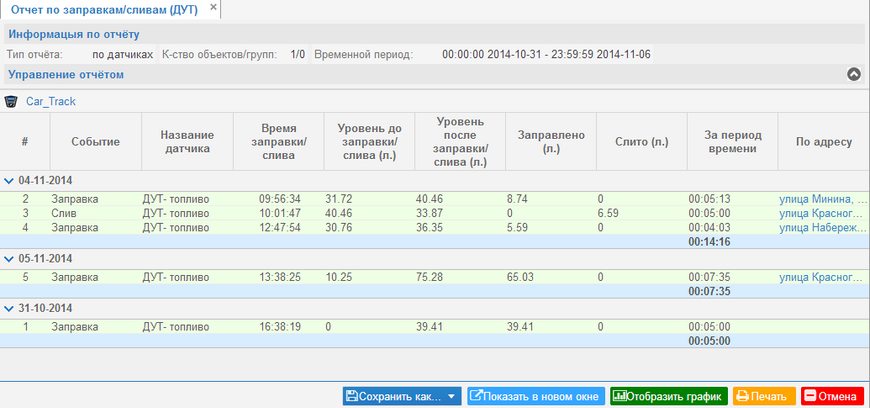Open the улица Набереж… address link
The width and height of the screenshot is (870, 408).
(x=823, y=228)
